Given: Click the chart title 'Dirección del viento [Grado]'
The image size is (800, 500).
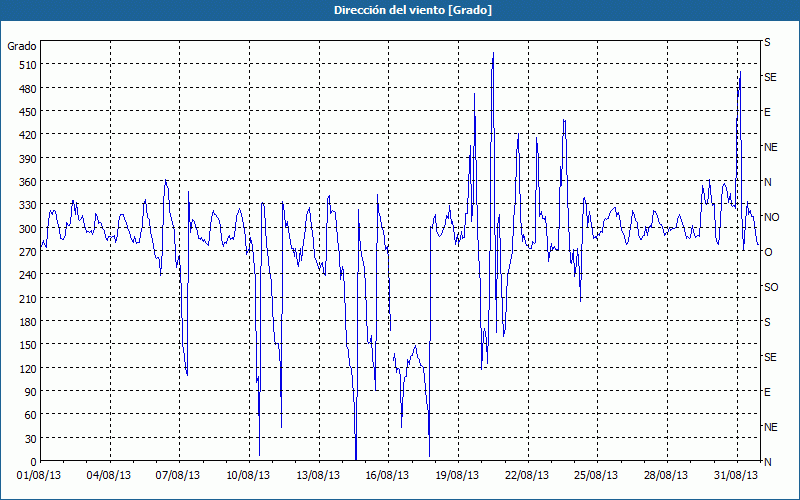Looking at the screenshot, I should pos(413,10).
